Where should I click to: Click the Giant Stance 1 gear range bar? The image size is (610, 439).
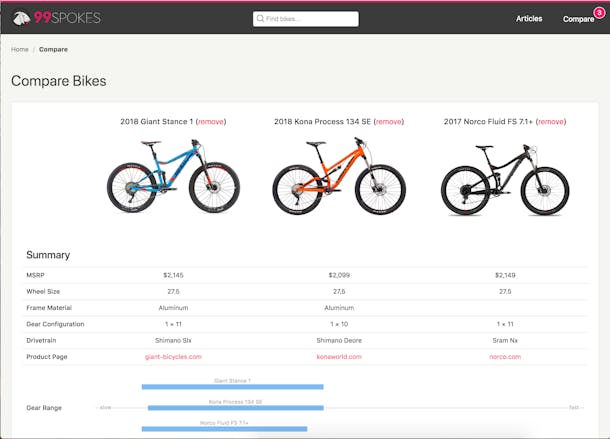point(233,386)
